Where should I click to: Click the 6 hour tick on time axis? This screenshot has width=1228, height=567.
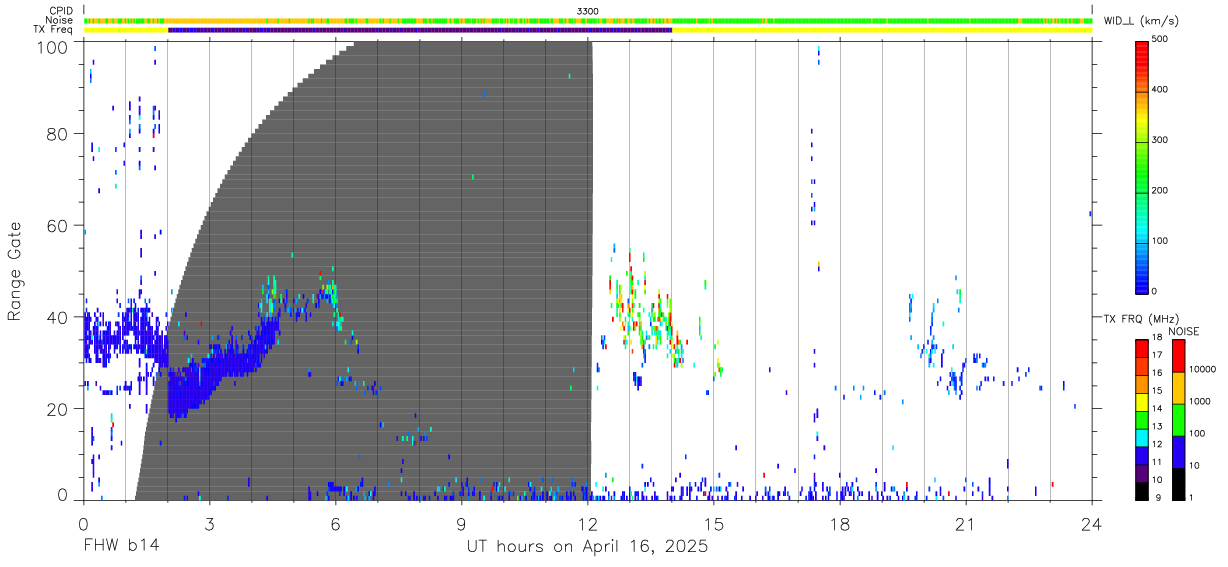click(336, 523)
